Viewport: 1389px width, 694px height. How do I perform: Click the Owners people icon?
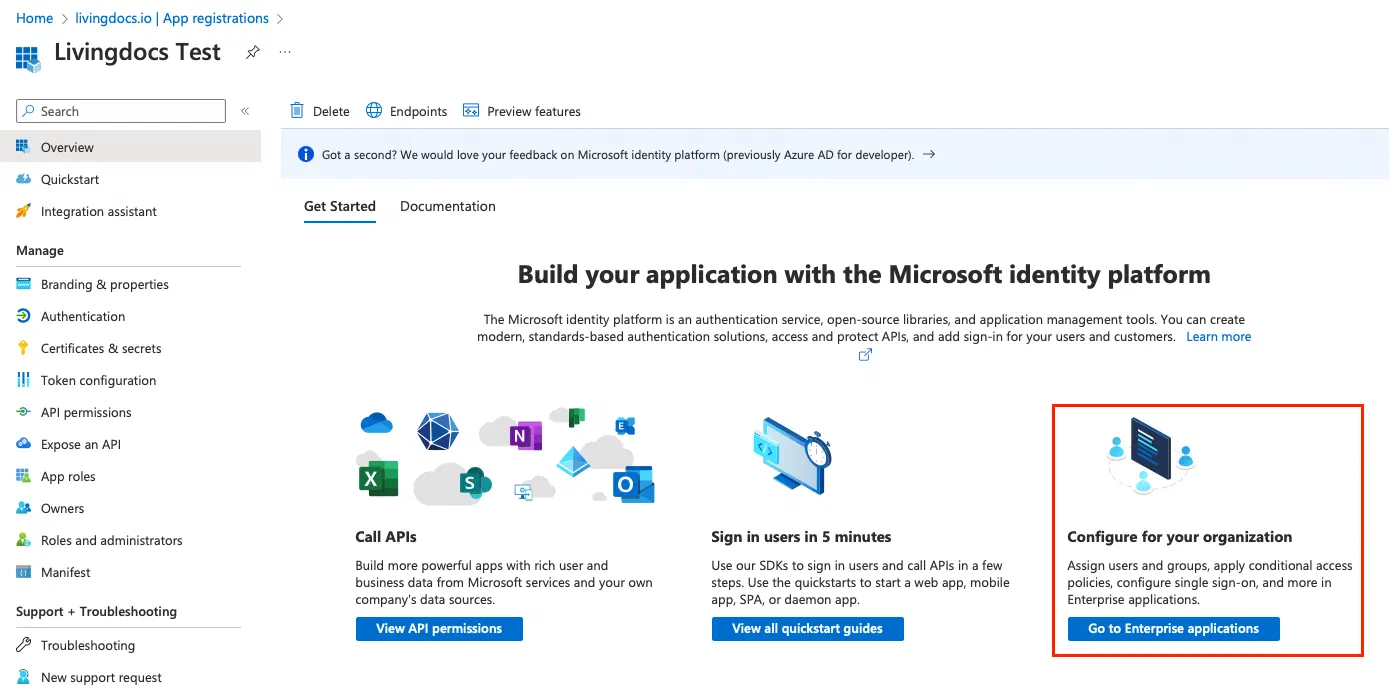pyautogui.click(x=23, y=508)
